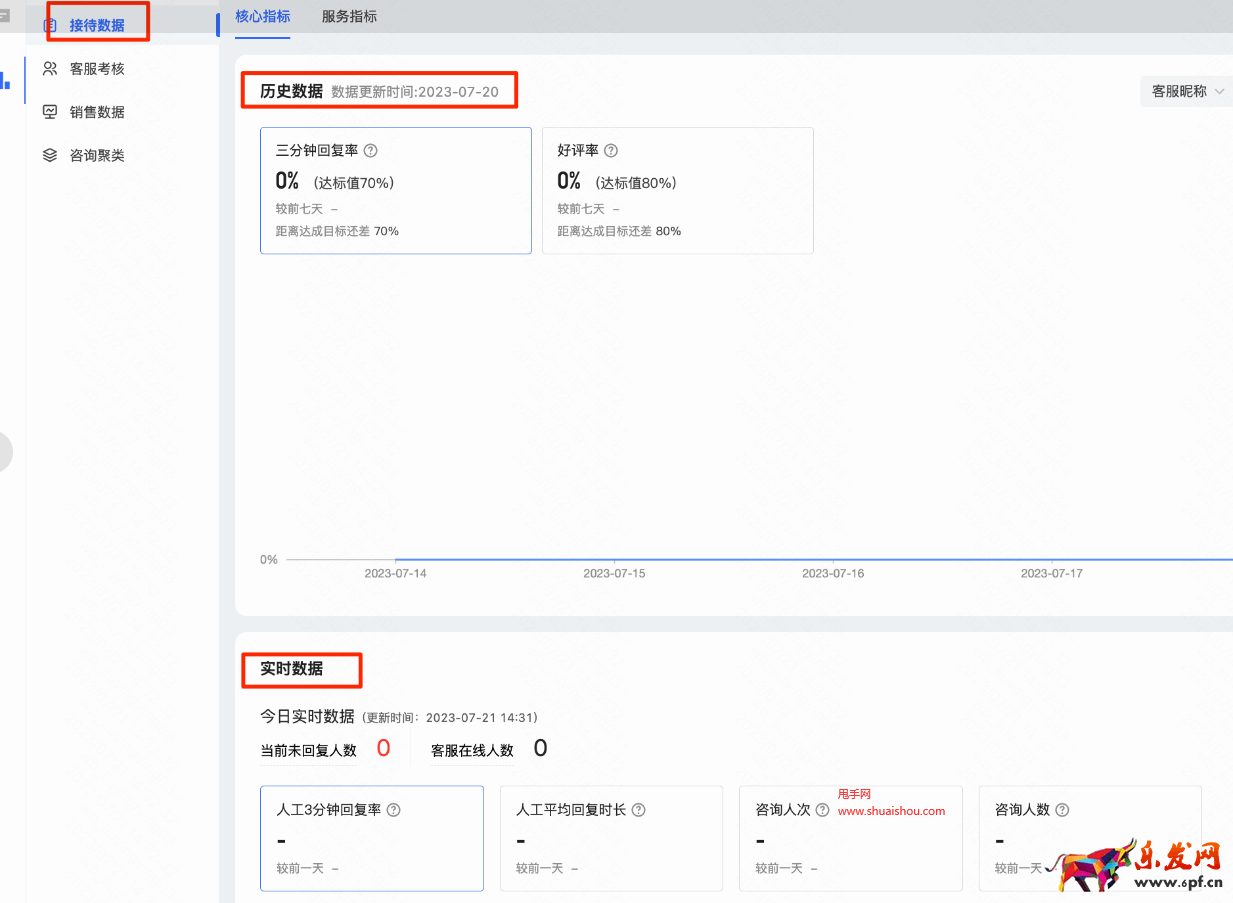Viewport: 1233px width, 903px height.
Task: Select the 三分钟回复率 card
Action: (x=396, y=190)
